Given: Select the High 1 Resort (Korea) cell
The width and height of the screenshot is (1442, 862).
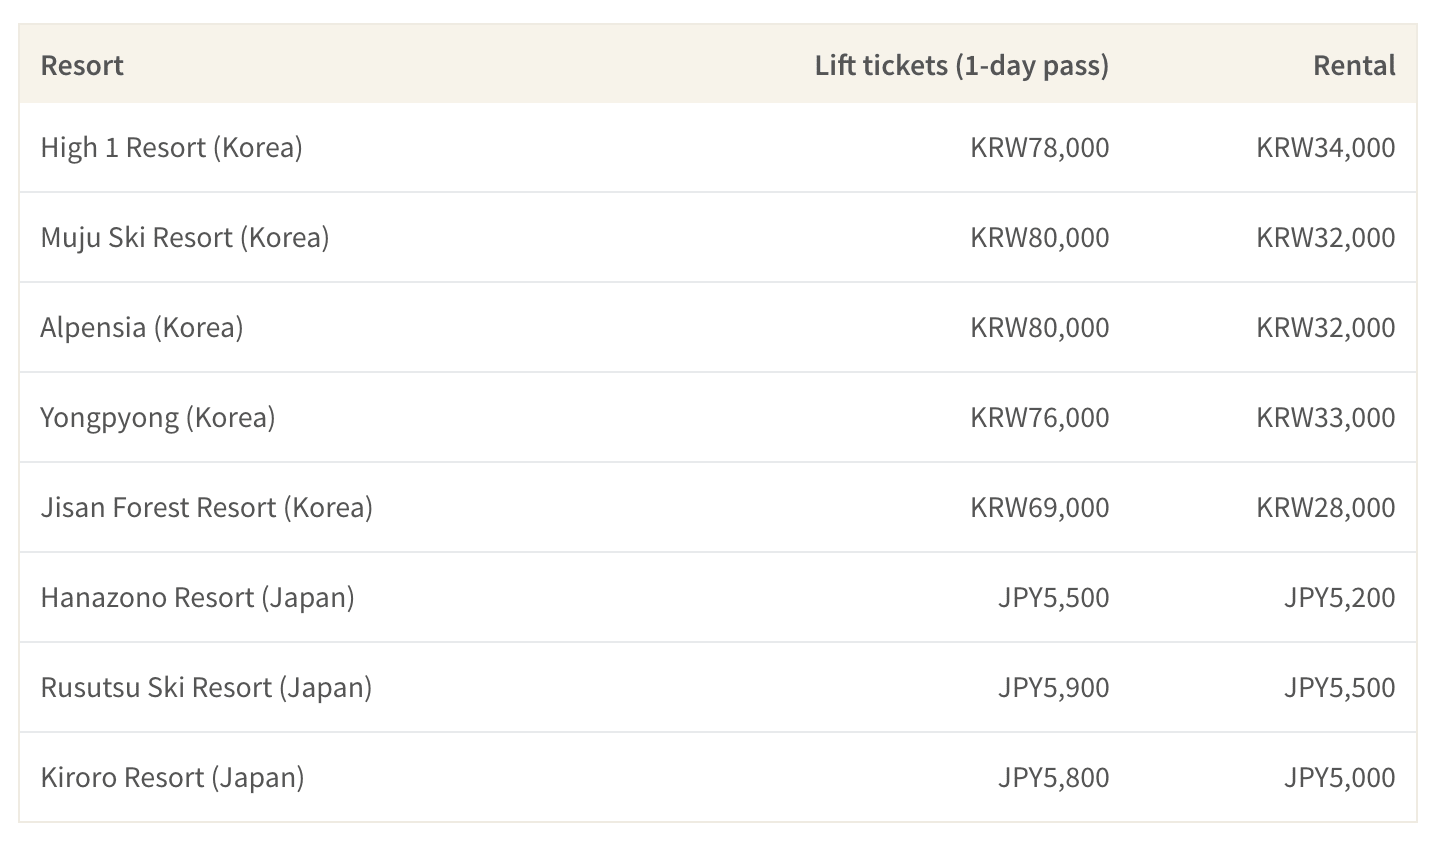Looking at the screenshot, I should point(171,147).
